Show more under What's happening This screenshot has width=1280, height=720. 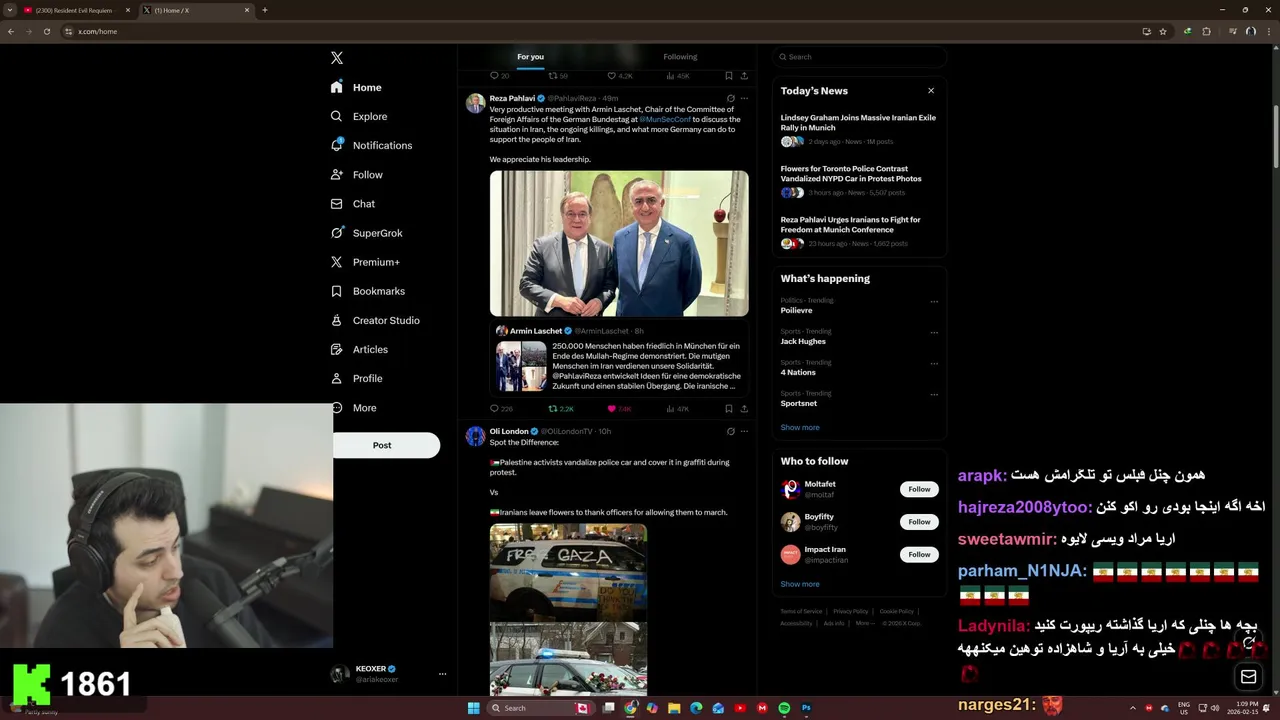(x=800, y=427)
